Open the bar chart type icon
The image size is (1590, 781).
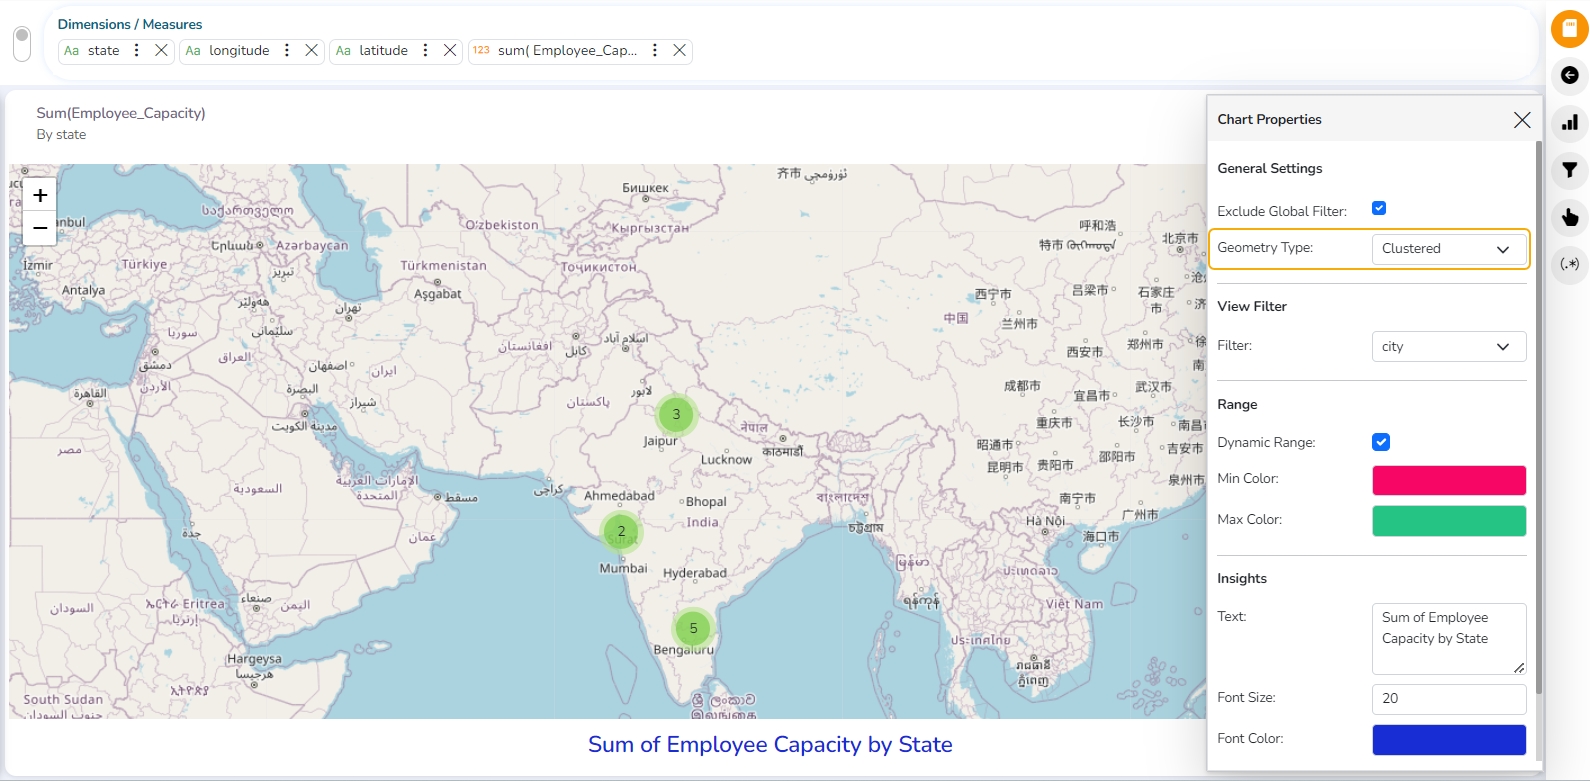[1569, 123]
